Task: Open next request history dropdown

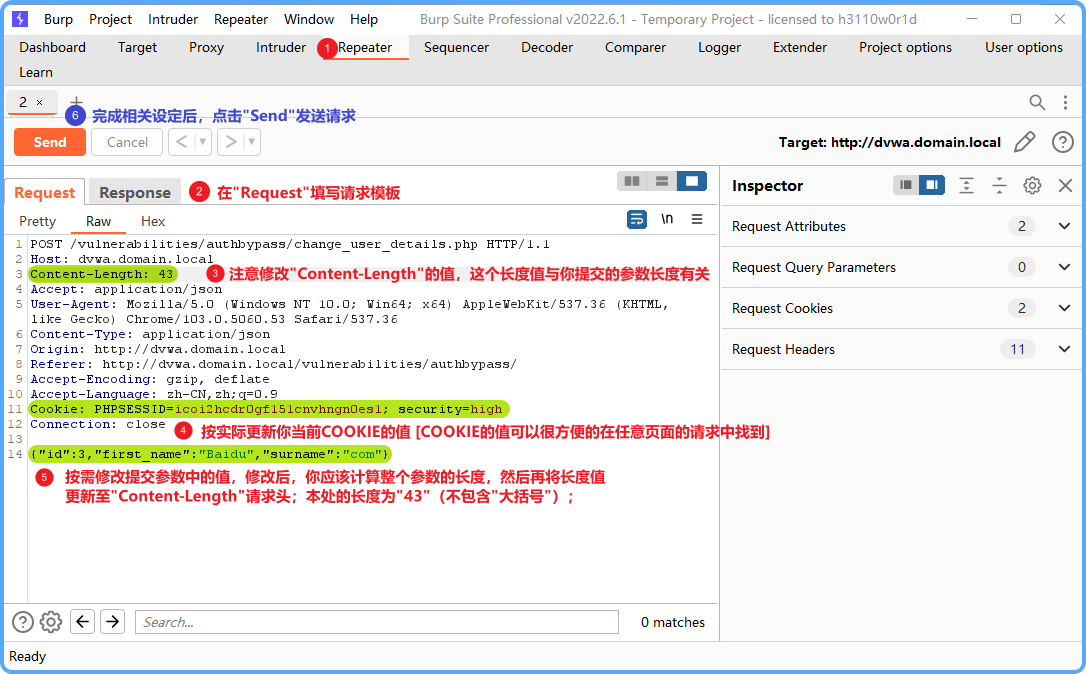Action: tap(252, 142)
